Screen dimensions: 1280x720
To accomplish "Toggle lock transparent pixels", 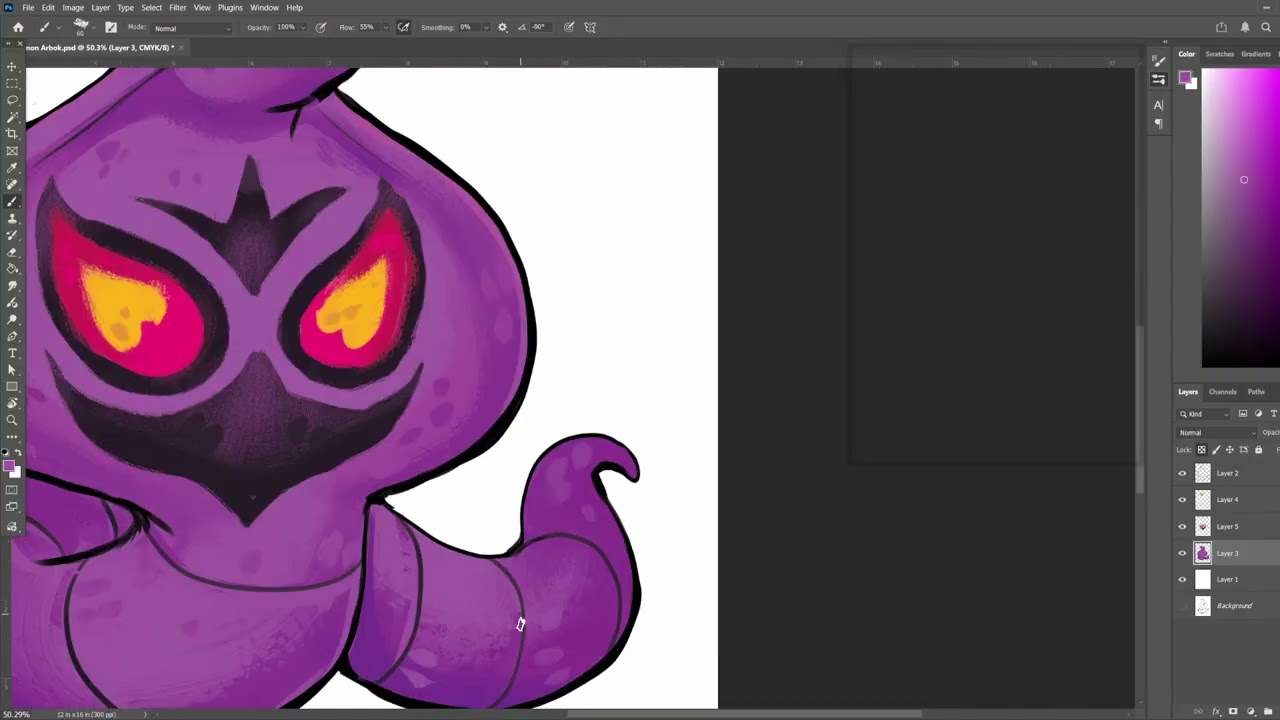I will click(1202, 450).
